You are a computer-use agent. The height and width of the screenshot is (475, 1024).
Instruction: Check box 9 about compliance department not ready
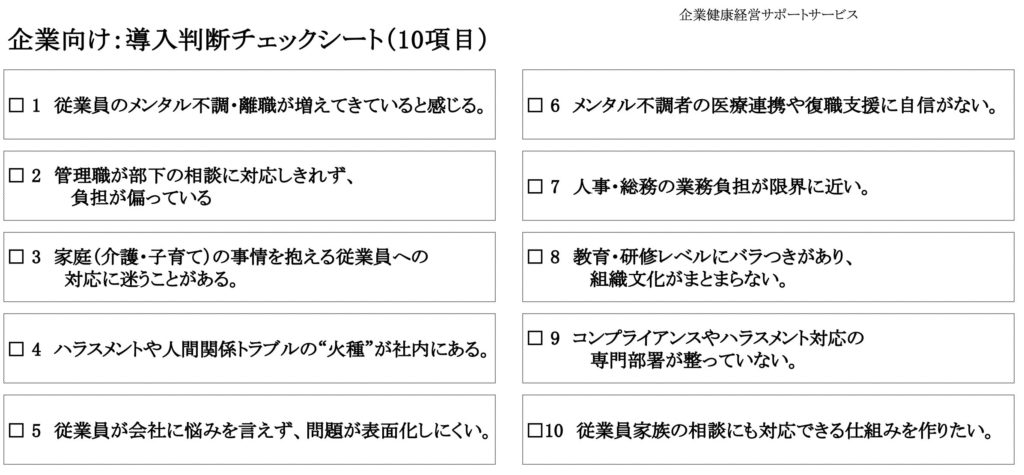point(533,340)
